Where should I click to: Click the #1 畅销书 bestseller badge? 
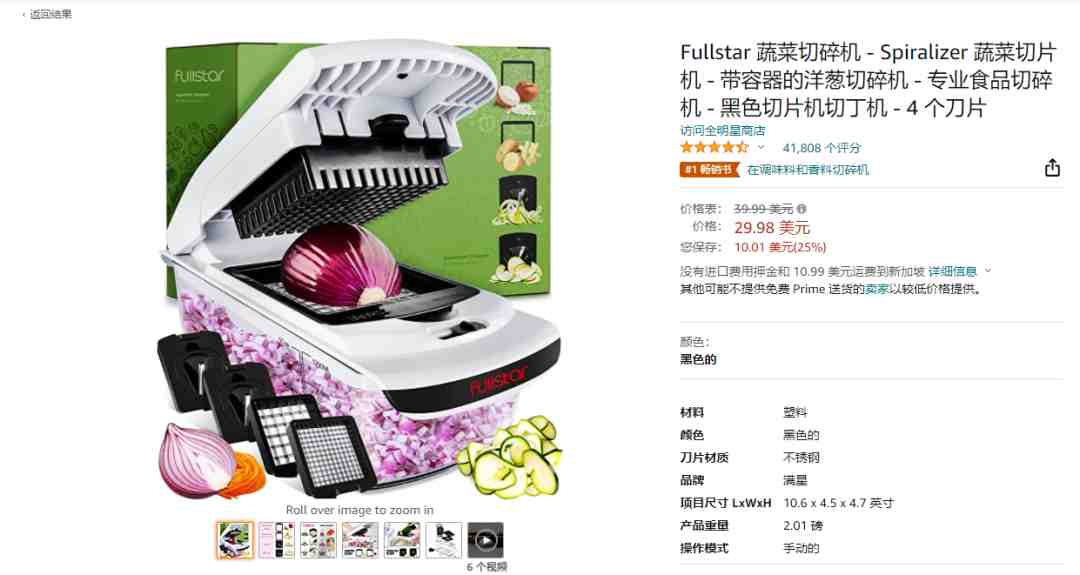click(709, 169)
